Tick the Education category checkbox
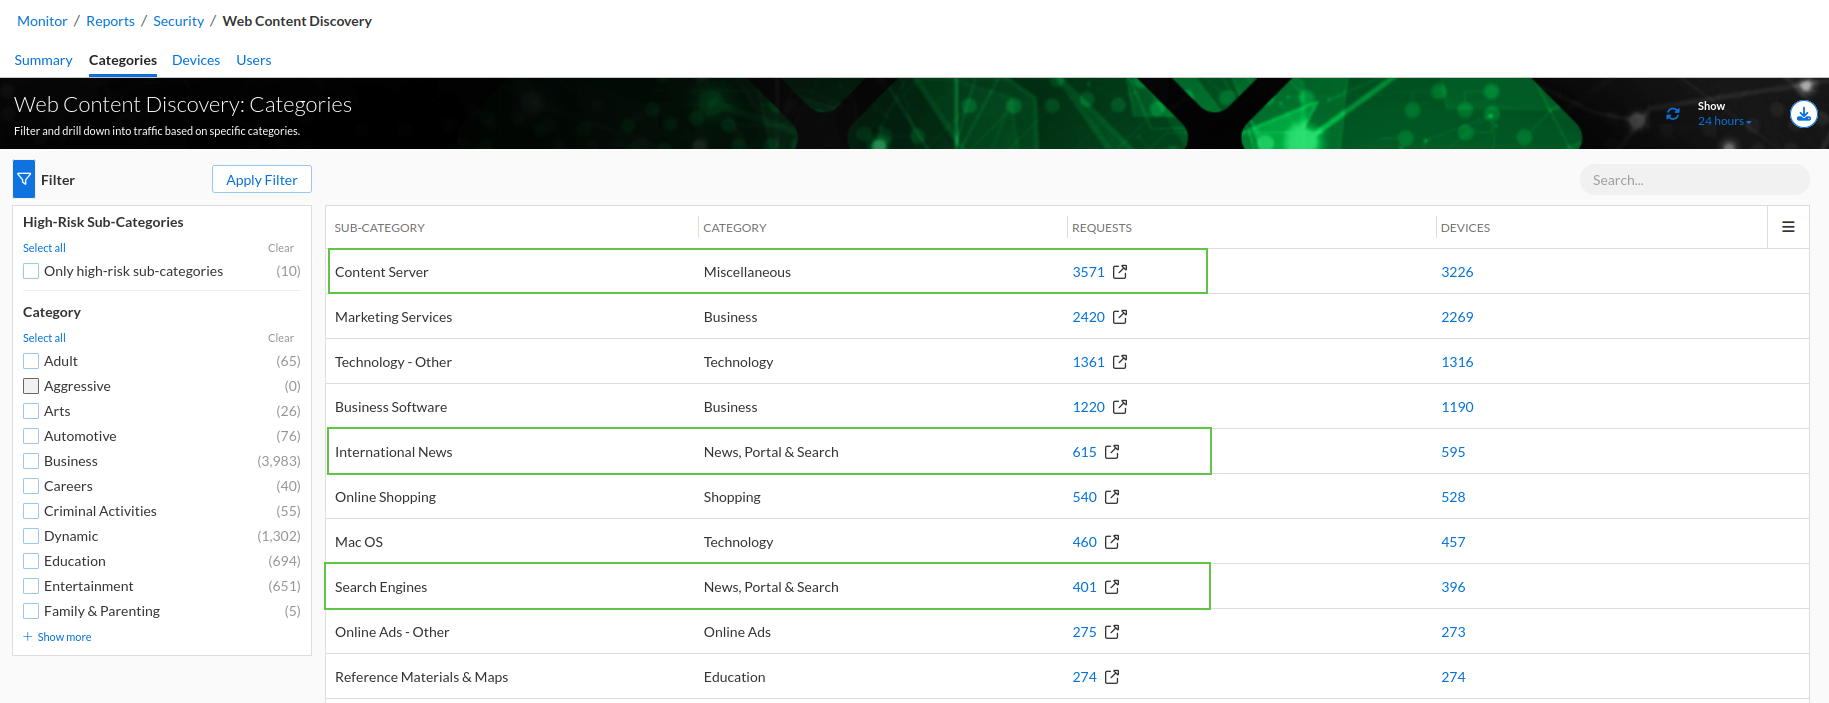 pyautogui.click(x=31, y=561)
